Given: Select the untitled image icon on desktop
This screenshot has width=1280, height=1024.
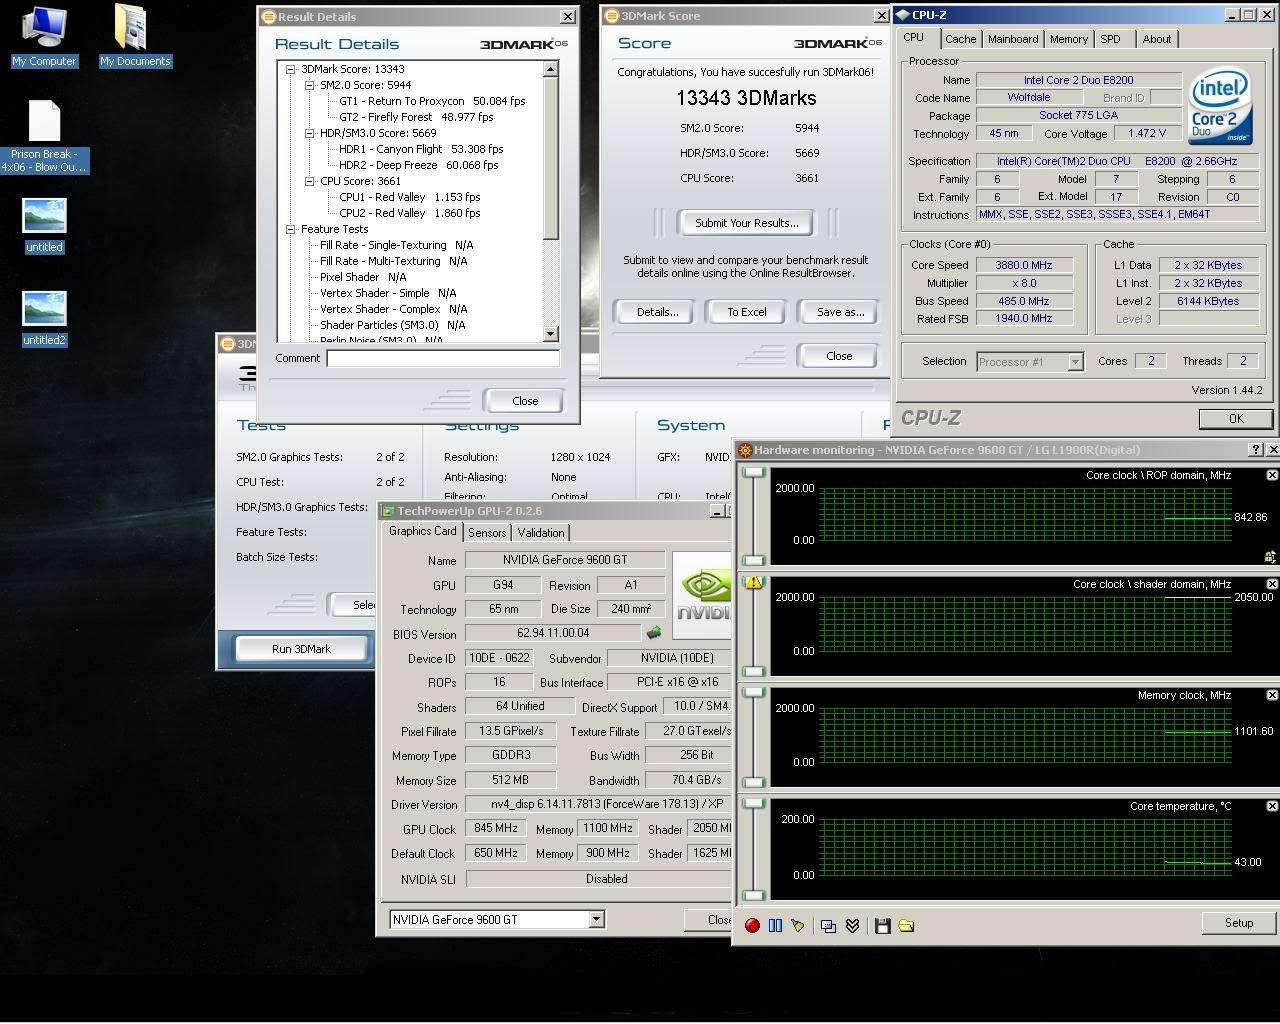Looking at the screenshot, I should click(x=44, y=226).
